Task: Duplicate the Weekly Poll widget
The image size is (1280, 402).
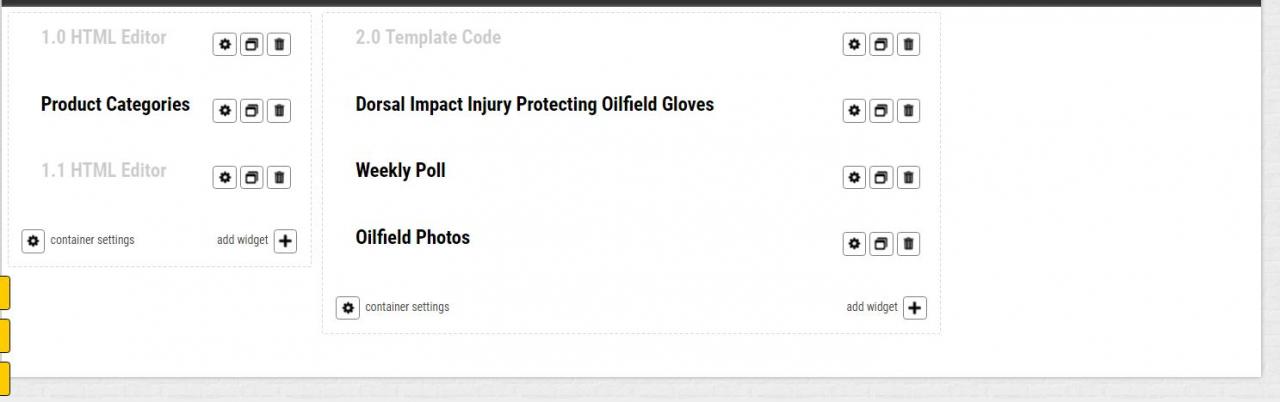Action: 881,178
